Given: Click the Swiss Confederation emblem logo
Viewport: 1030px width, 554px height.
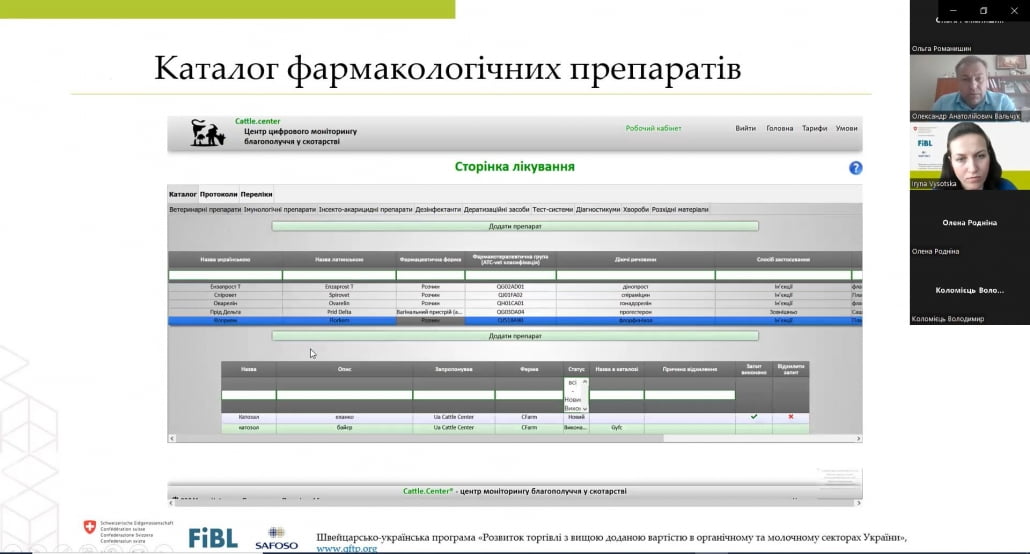Looking at the screenshot, I should (x=92, y=527).
